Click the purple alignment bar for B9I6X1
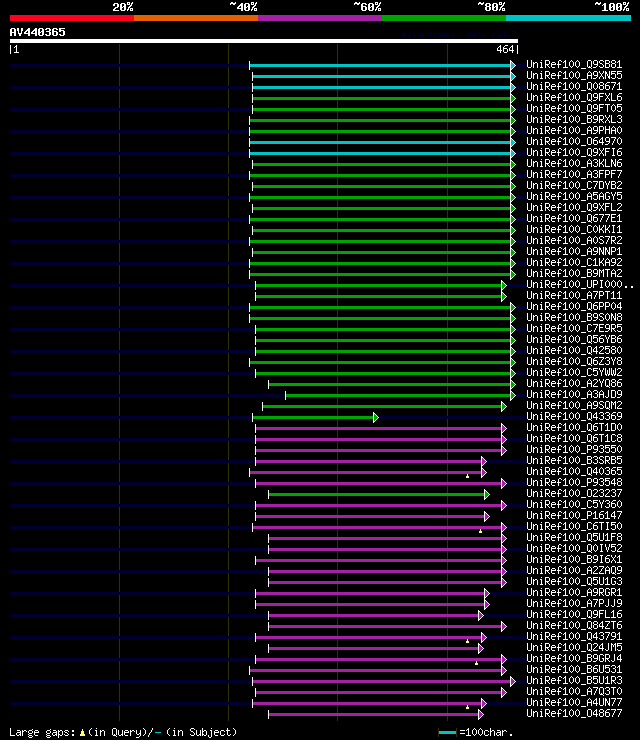Image resolution: width=640 pixels, height=740 pixels. pyautogui.click(x=378, y=561)
